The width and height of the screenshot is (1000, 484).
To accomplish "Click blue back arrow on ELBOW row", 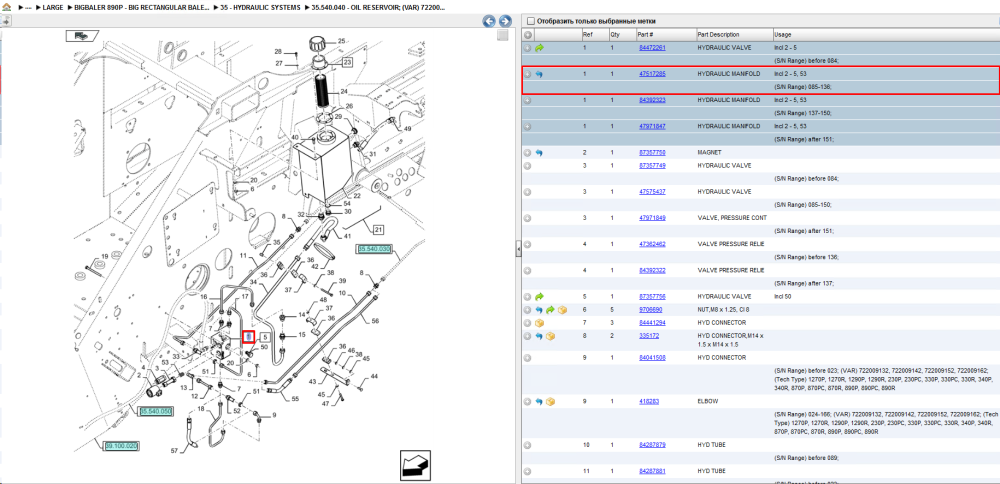I will click(539, 402).
